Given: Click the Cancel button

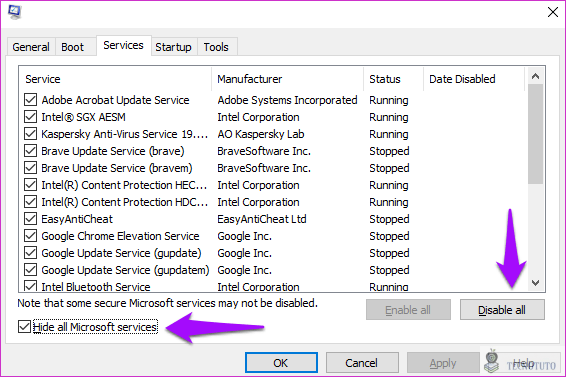Looking at the screenshot, I should [362, 363].
